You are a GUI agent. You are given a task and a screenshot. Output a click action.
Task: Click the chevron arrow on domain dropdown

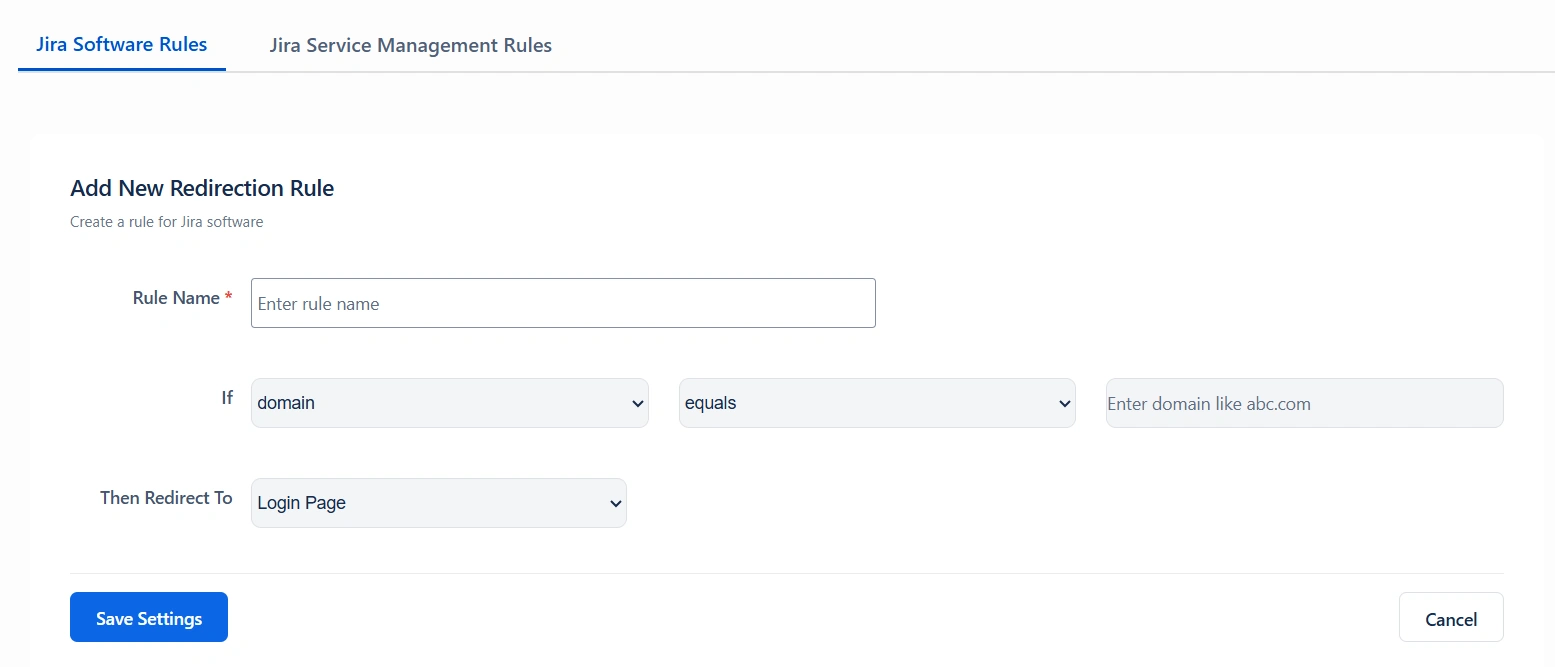(x=637, y=404)
